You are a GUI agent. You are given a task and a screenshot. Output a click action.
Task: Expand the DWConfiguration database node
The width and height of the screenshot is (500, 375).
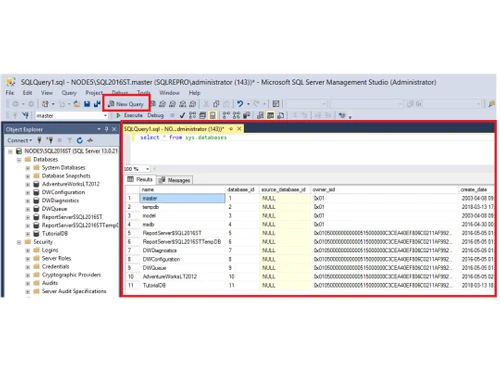click(28, 192)
